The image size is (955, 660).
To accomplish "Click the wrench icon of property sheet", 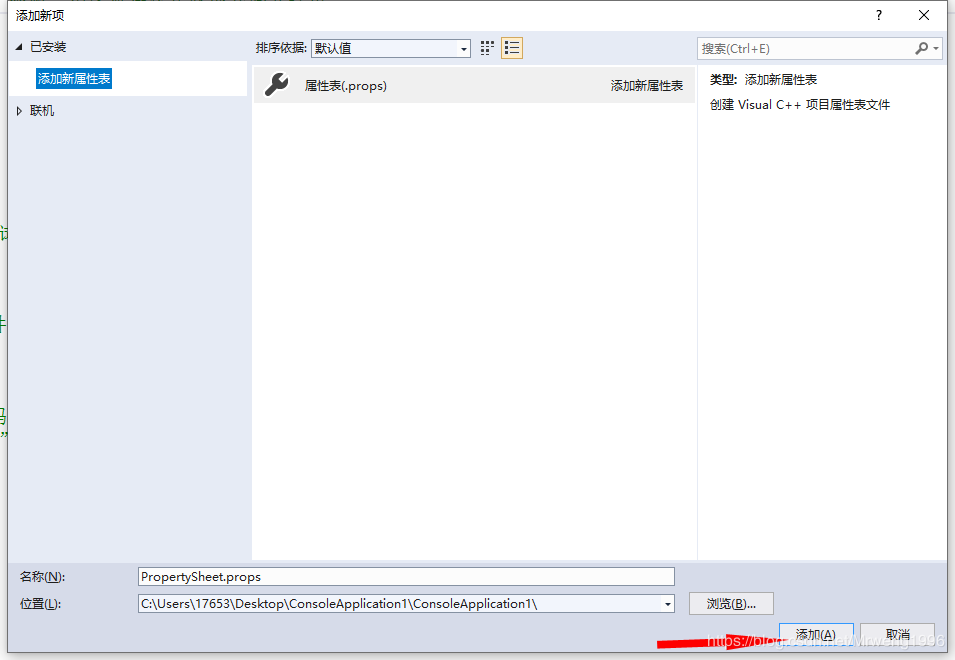I will click(x=277, y=85).
